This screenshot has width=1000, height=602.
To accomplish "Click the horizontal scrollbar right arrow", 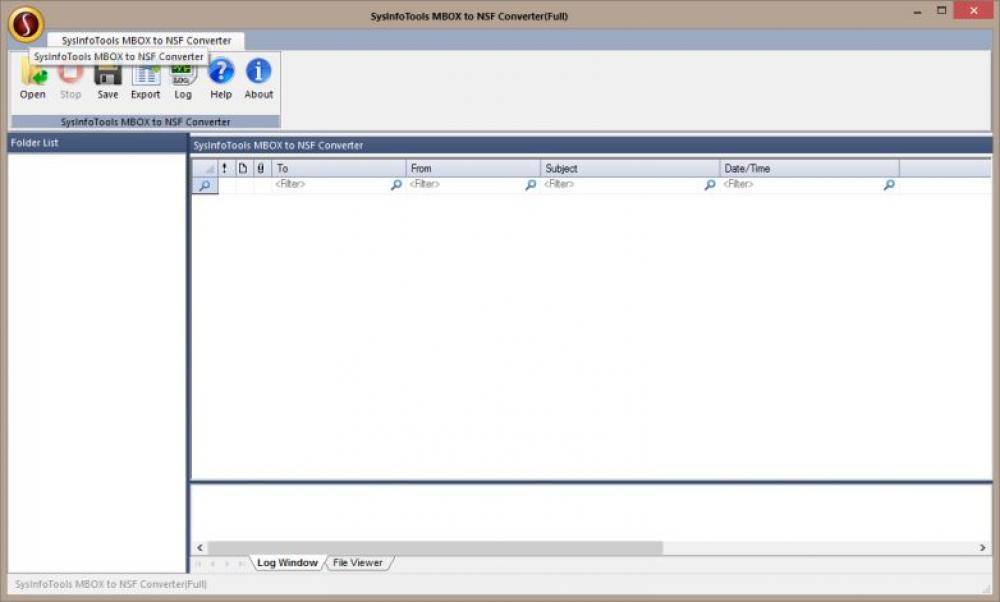I will click(983, 547).
